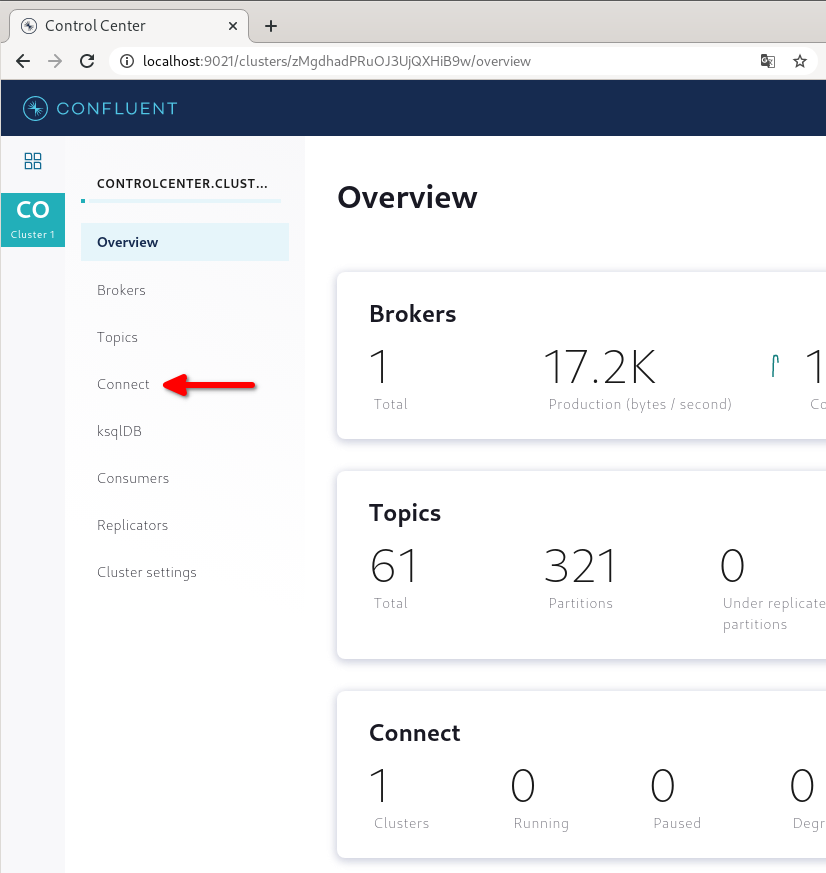The image size is (826, 873).
Task: Click the CONTROLCENTER.CLUST cluster name heading
Action: coord(182,183)
